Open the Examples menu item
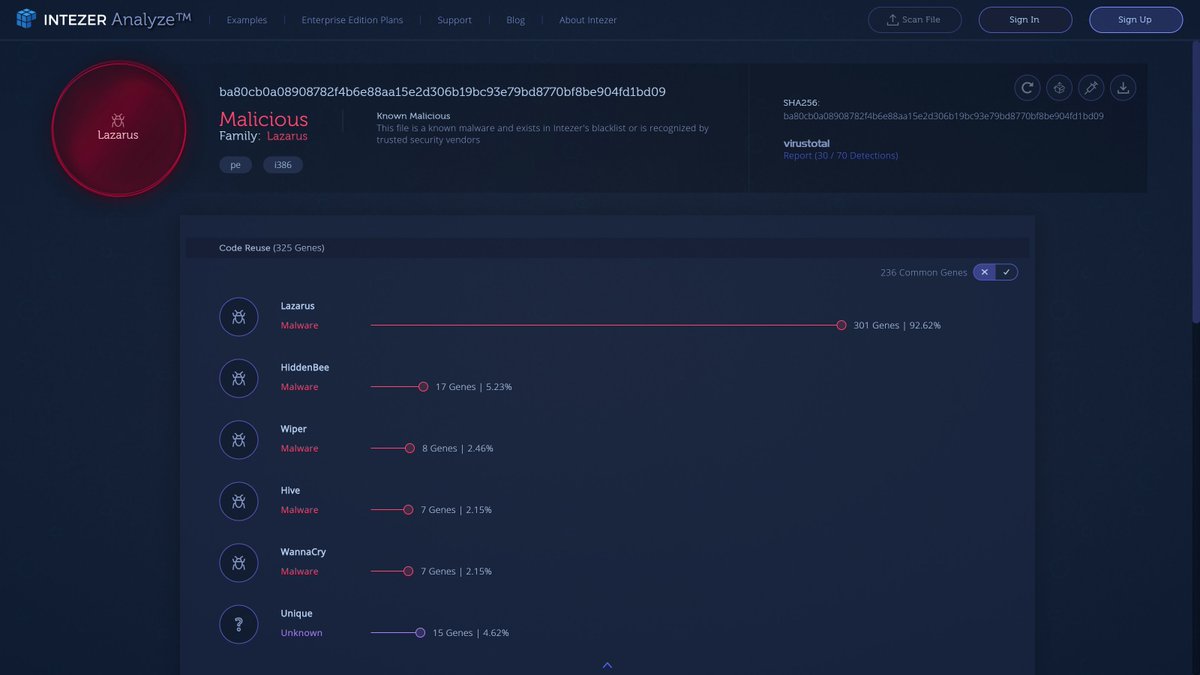 (x=247, y=20)
